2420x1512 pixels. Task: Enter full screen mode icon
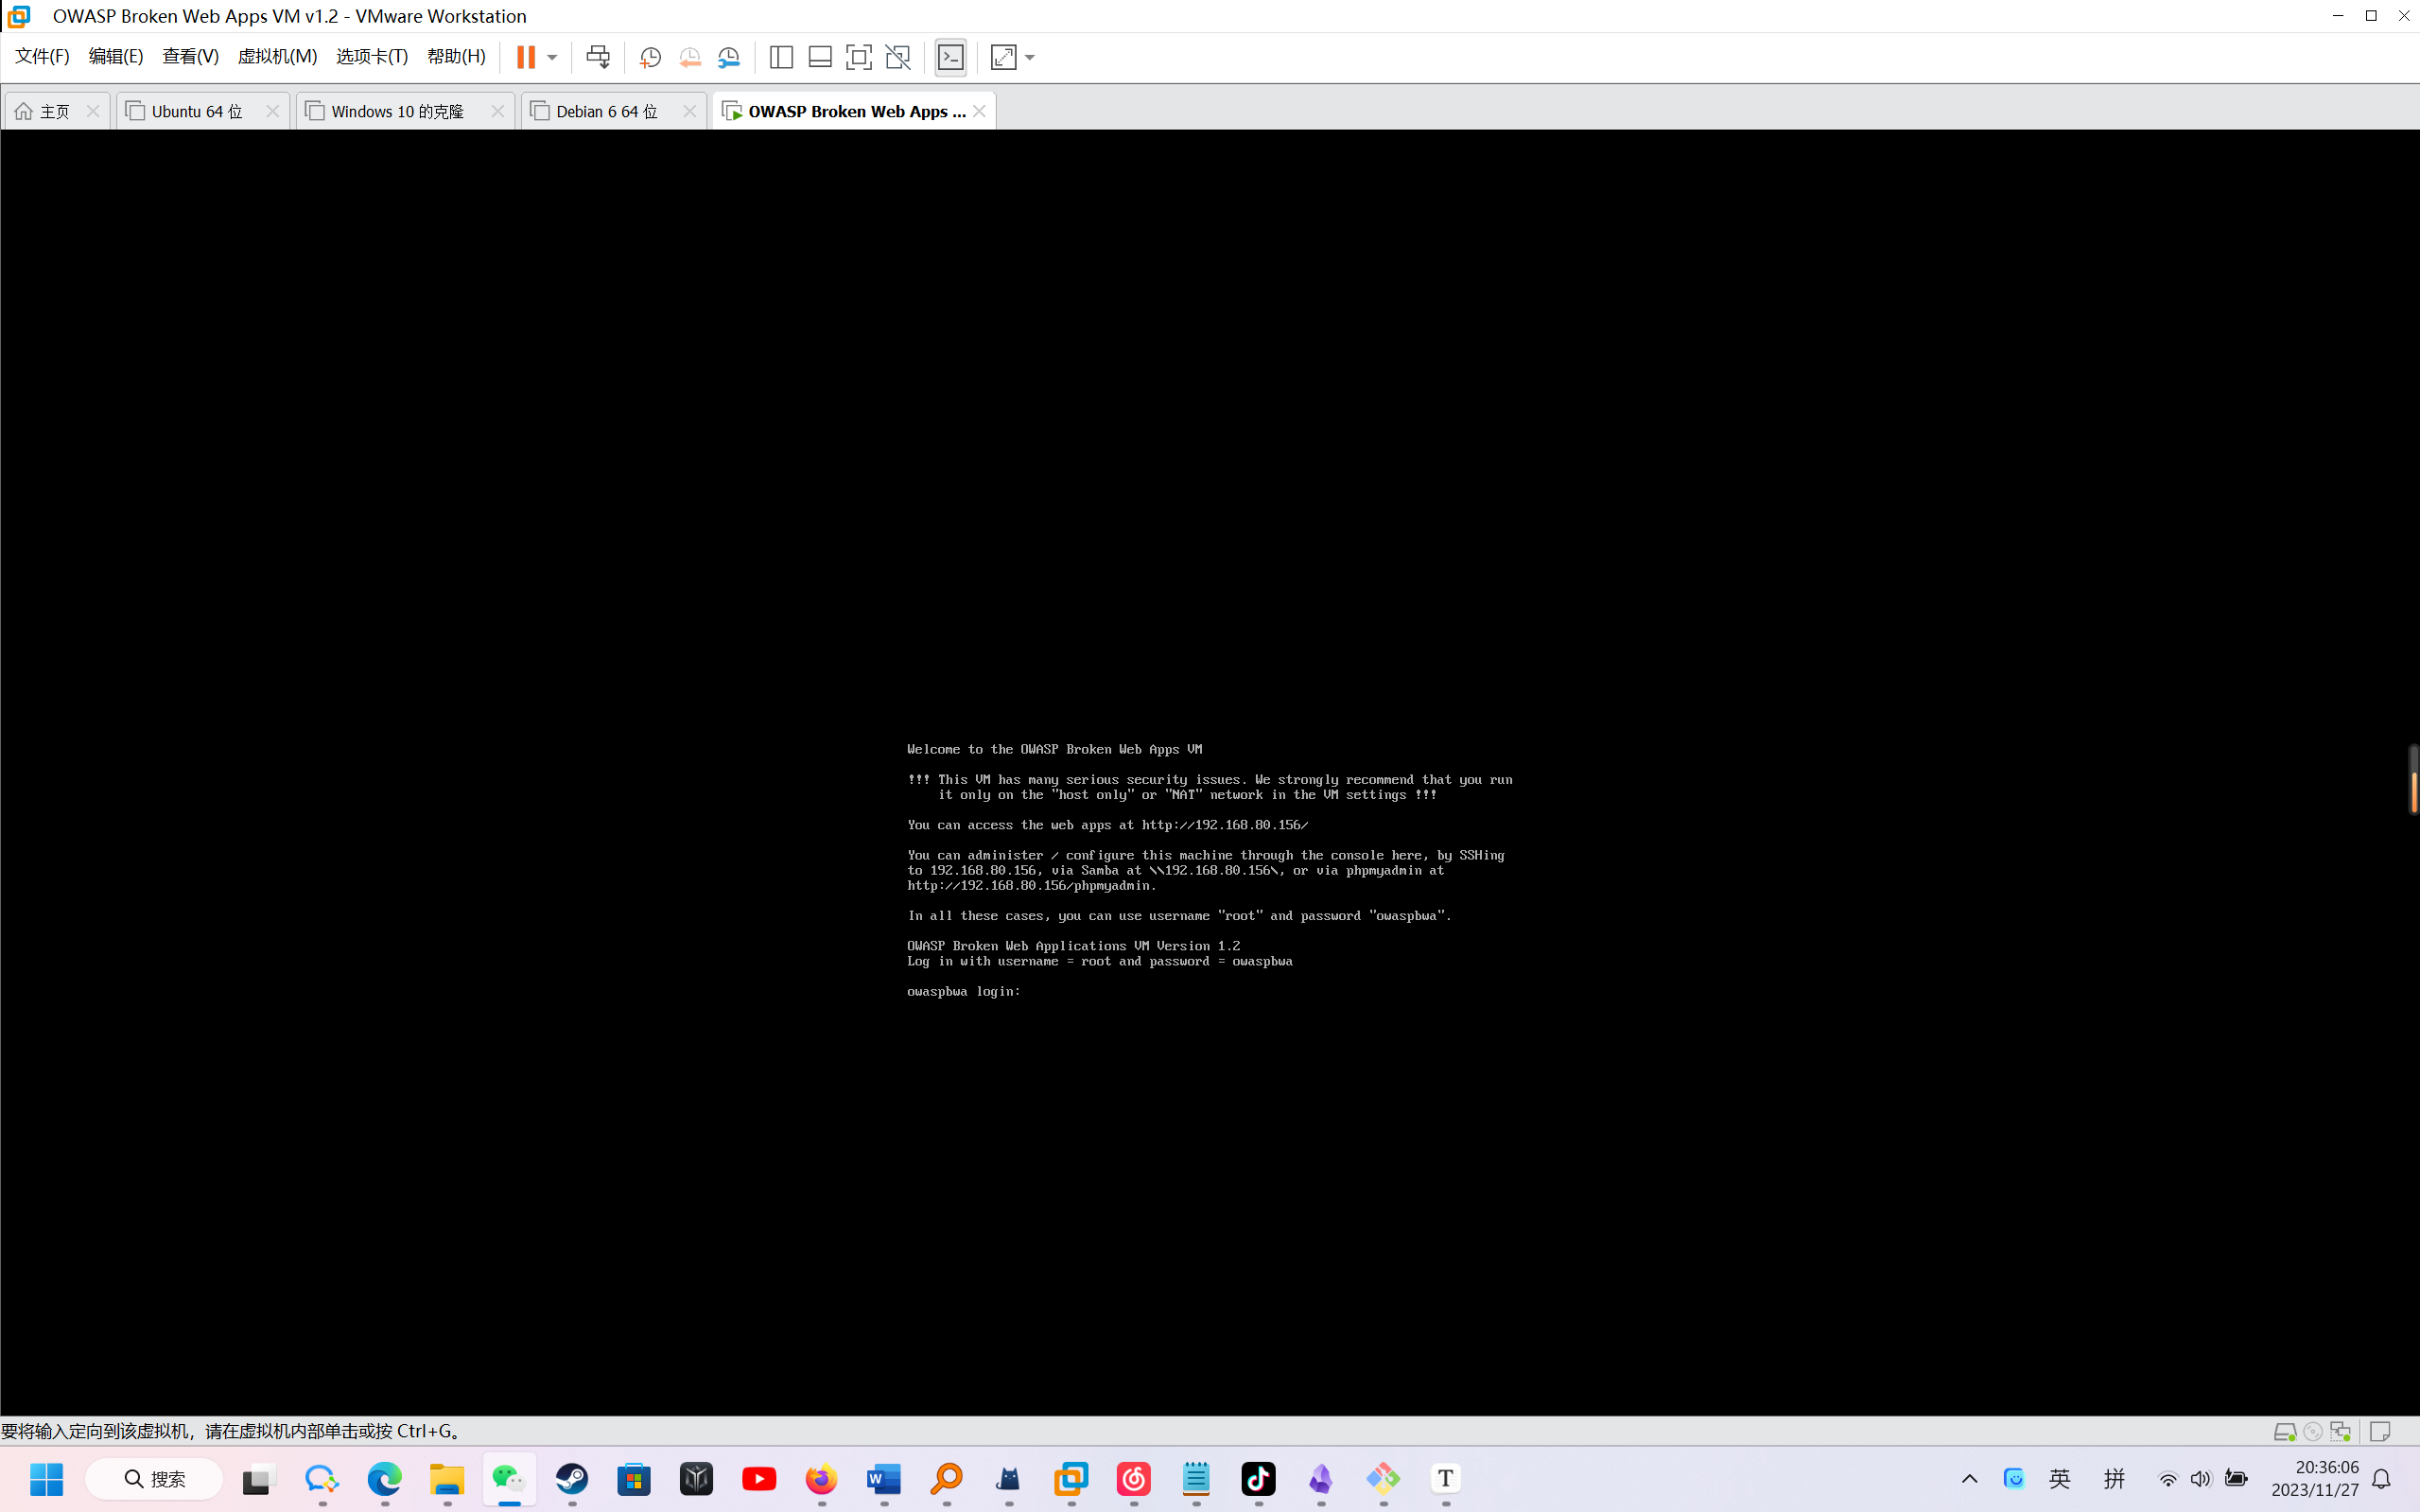[x=858, y=57]
